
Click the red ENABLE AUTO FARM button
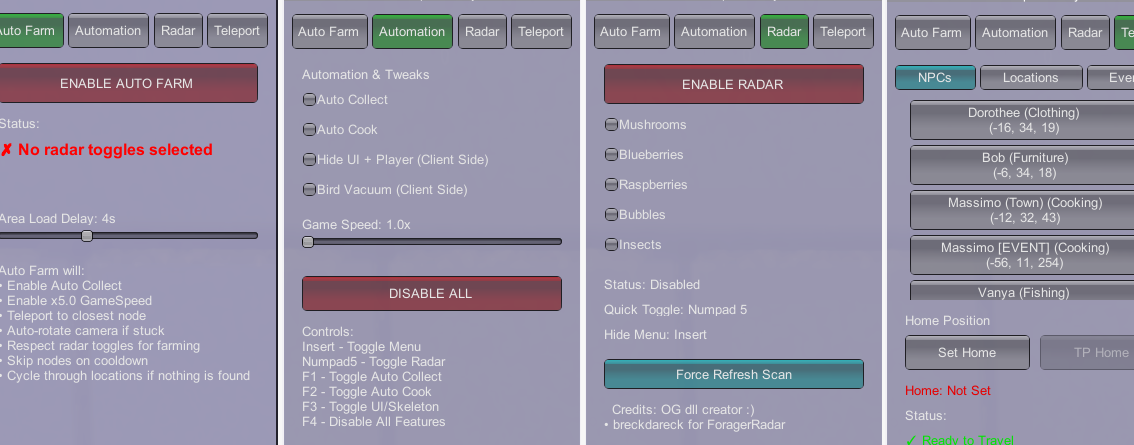pyautogui.click(x=126, y=83)
